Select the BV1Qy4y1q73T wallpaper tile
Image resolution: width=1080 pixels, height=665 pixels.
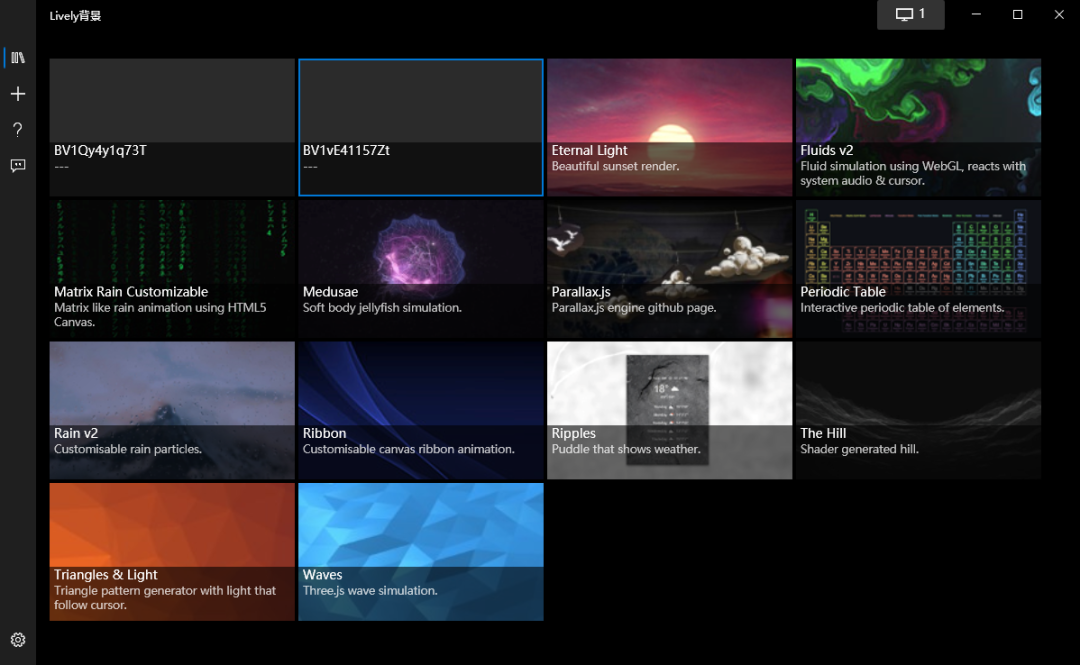coord(172,127)
